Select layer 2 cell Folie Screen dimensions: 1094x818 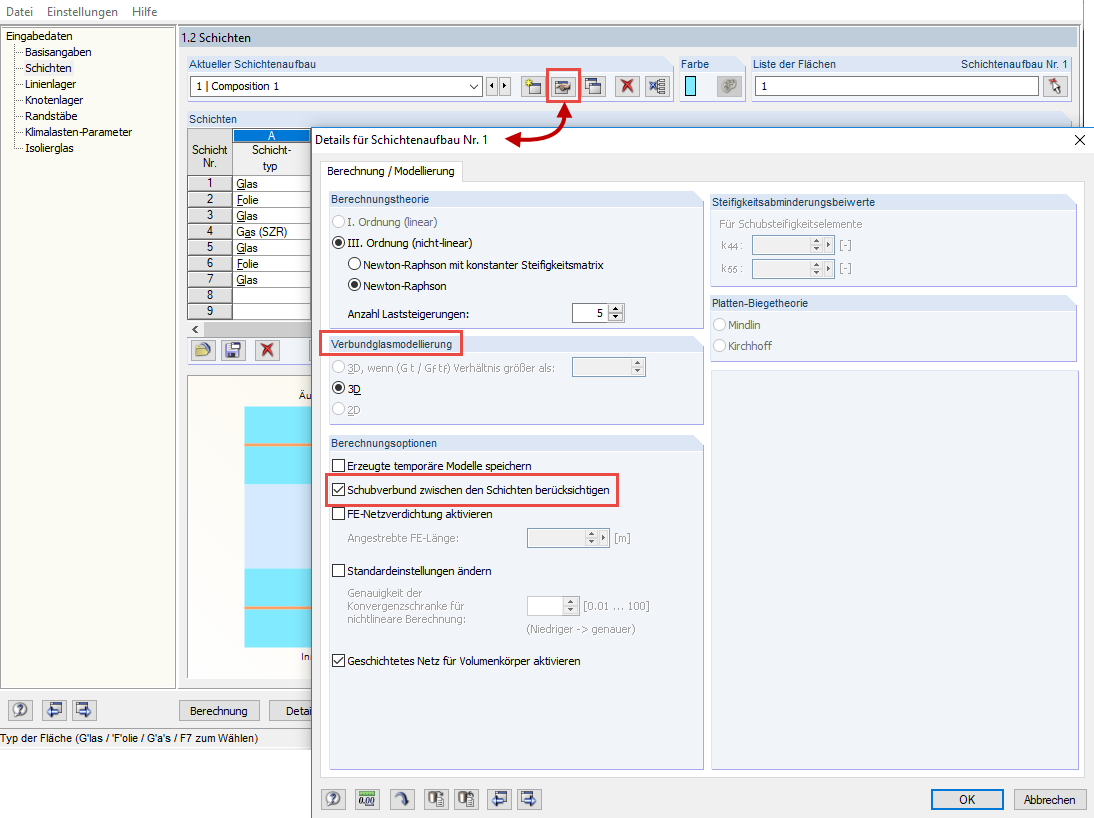[271, 200]
